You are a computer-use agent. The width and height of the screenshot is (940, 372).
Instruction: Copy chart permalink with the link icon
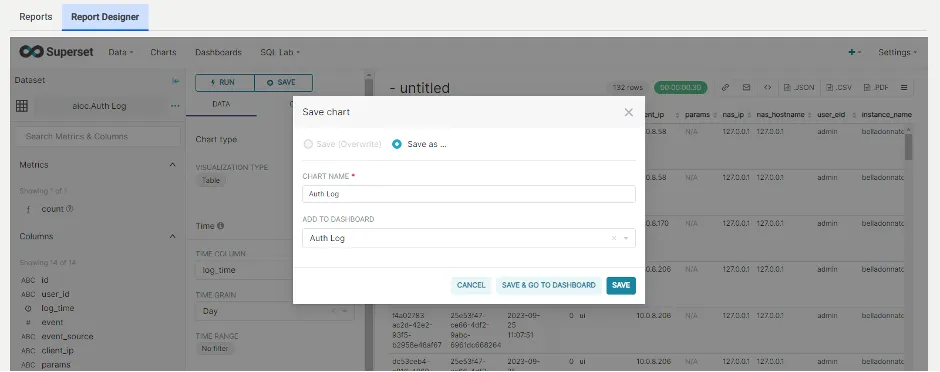click(725, 87)
